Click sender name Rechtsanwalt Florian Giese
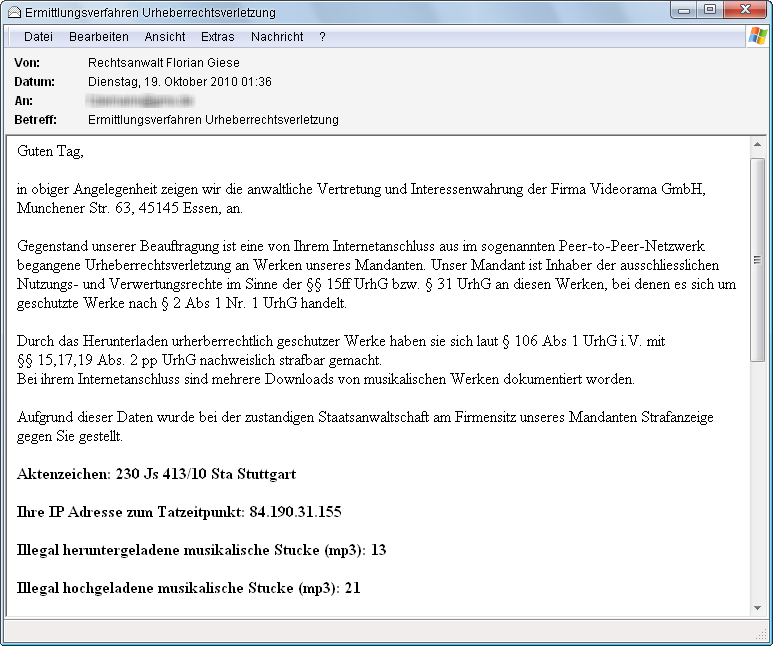This screenshot has height=646, width=773. click(164, 63)
